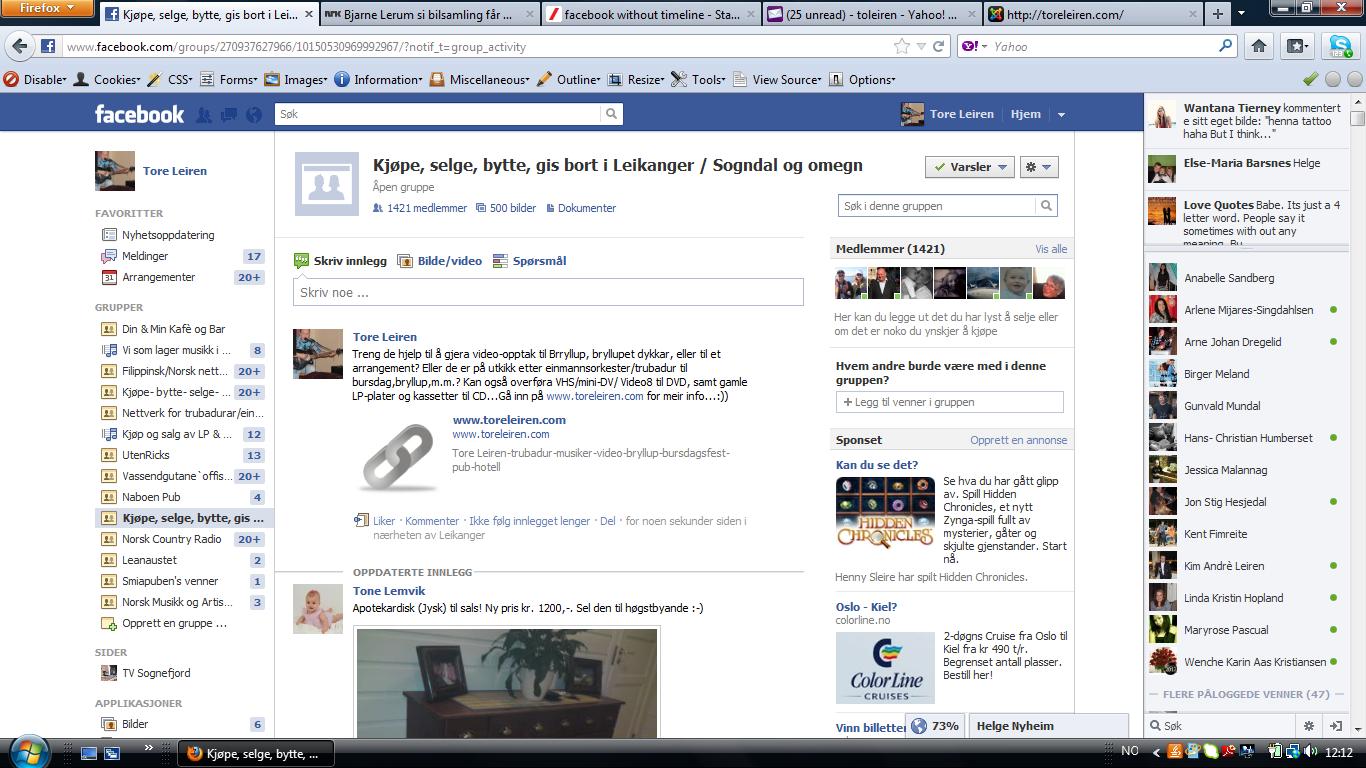Open Nyhetsoppdatering in left sidebar

(168, 235)
